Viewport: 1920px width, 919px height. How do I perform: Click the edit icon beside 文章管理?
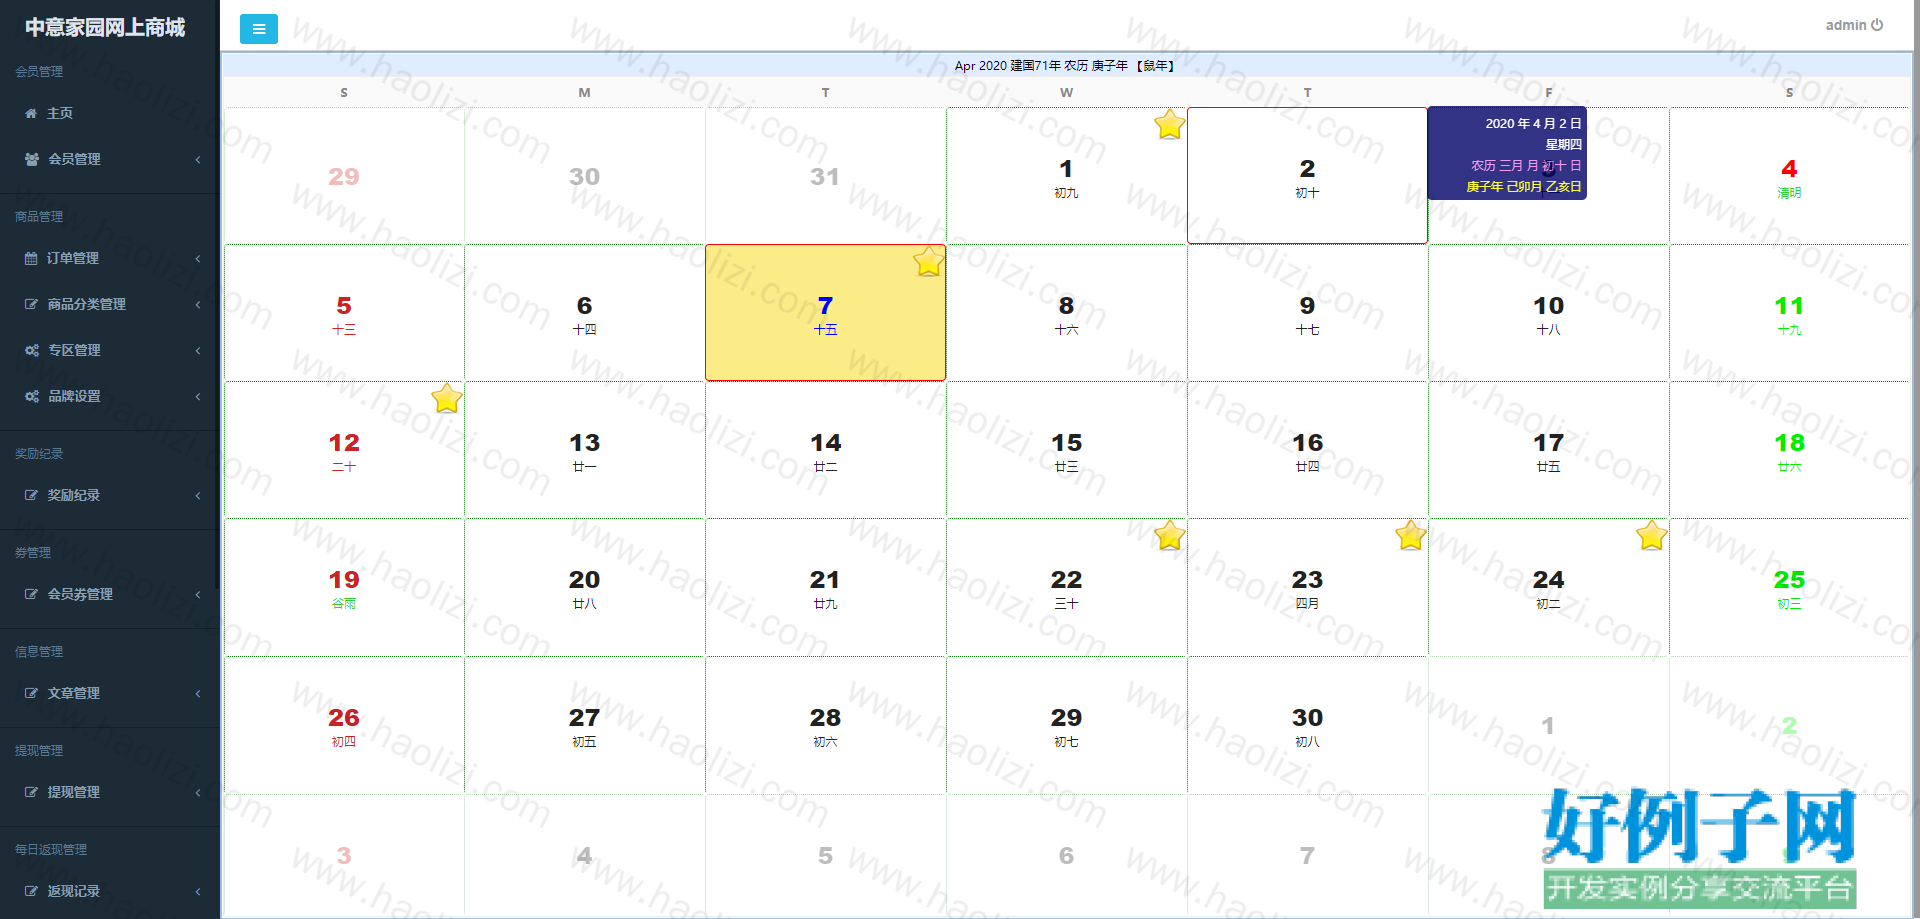coord(31,693)
